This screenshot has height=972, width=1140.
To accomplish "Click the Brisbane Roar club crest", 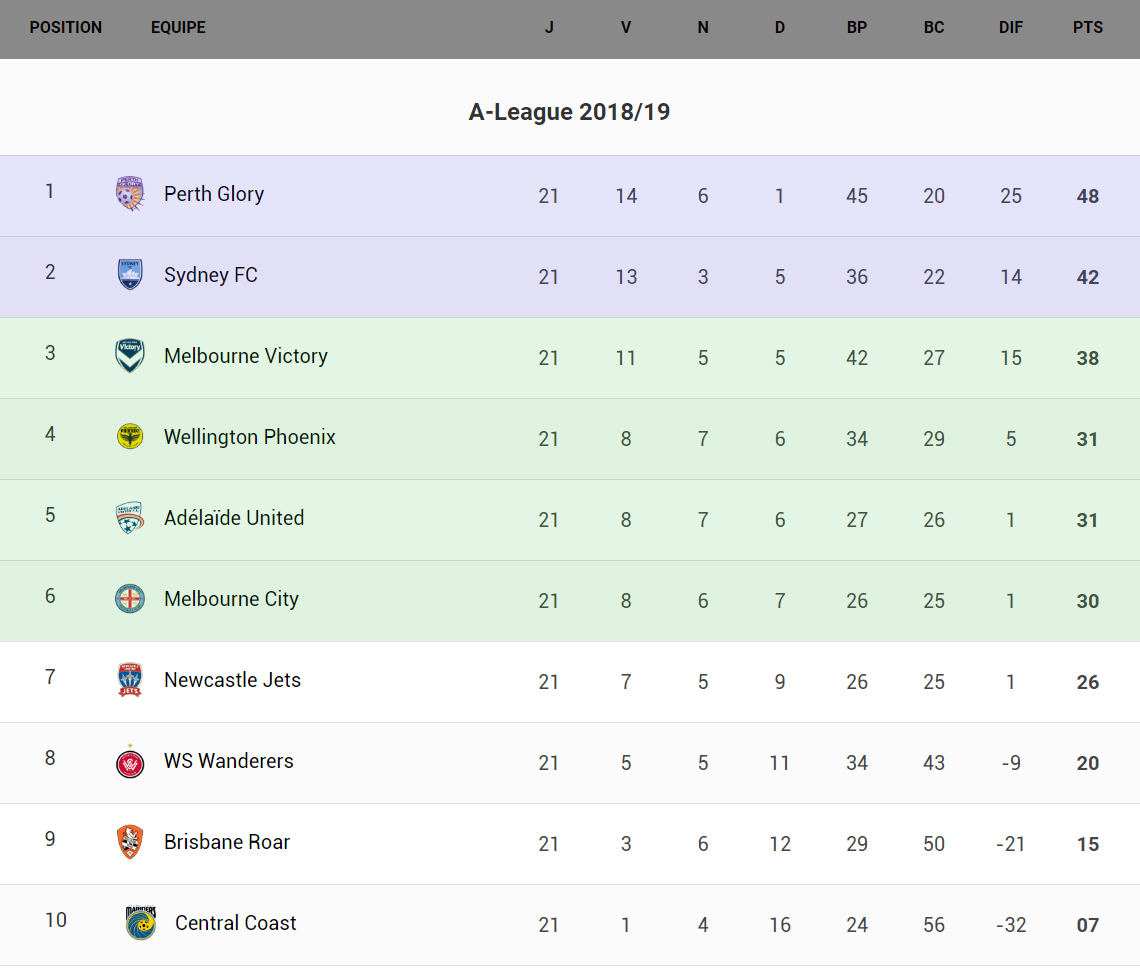I will coord(130,842).
